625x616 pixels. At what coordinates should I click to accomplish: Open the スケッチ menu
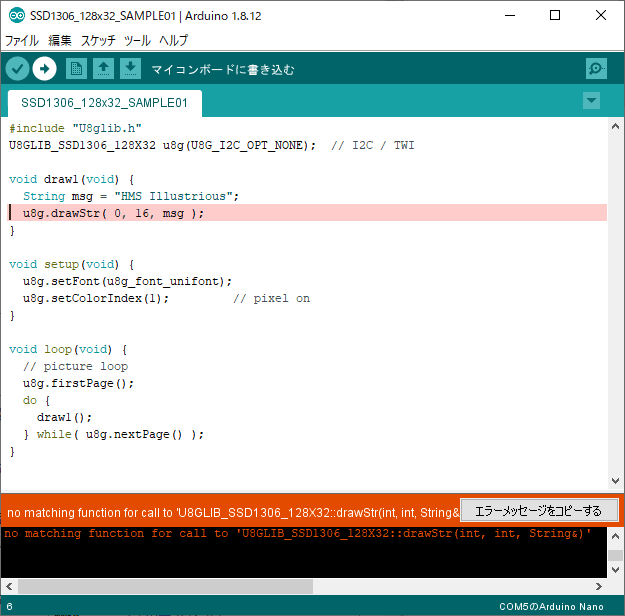pos(98,40)
